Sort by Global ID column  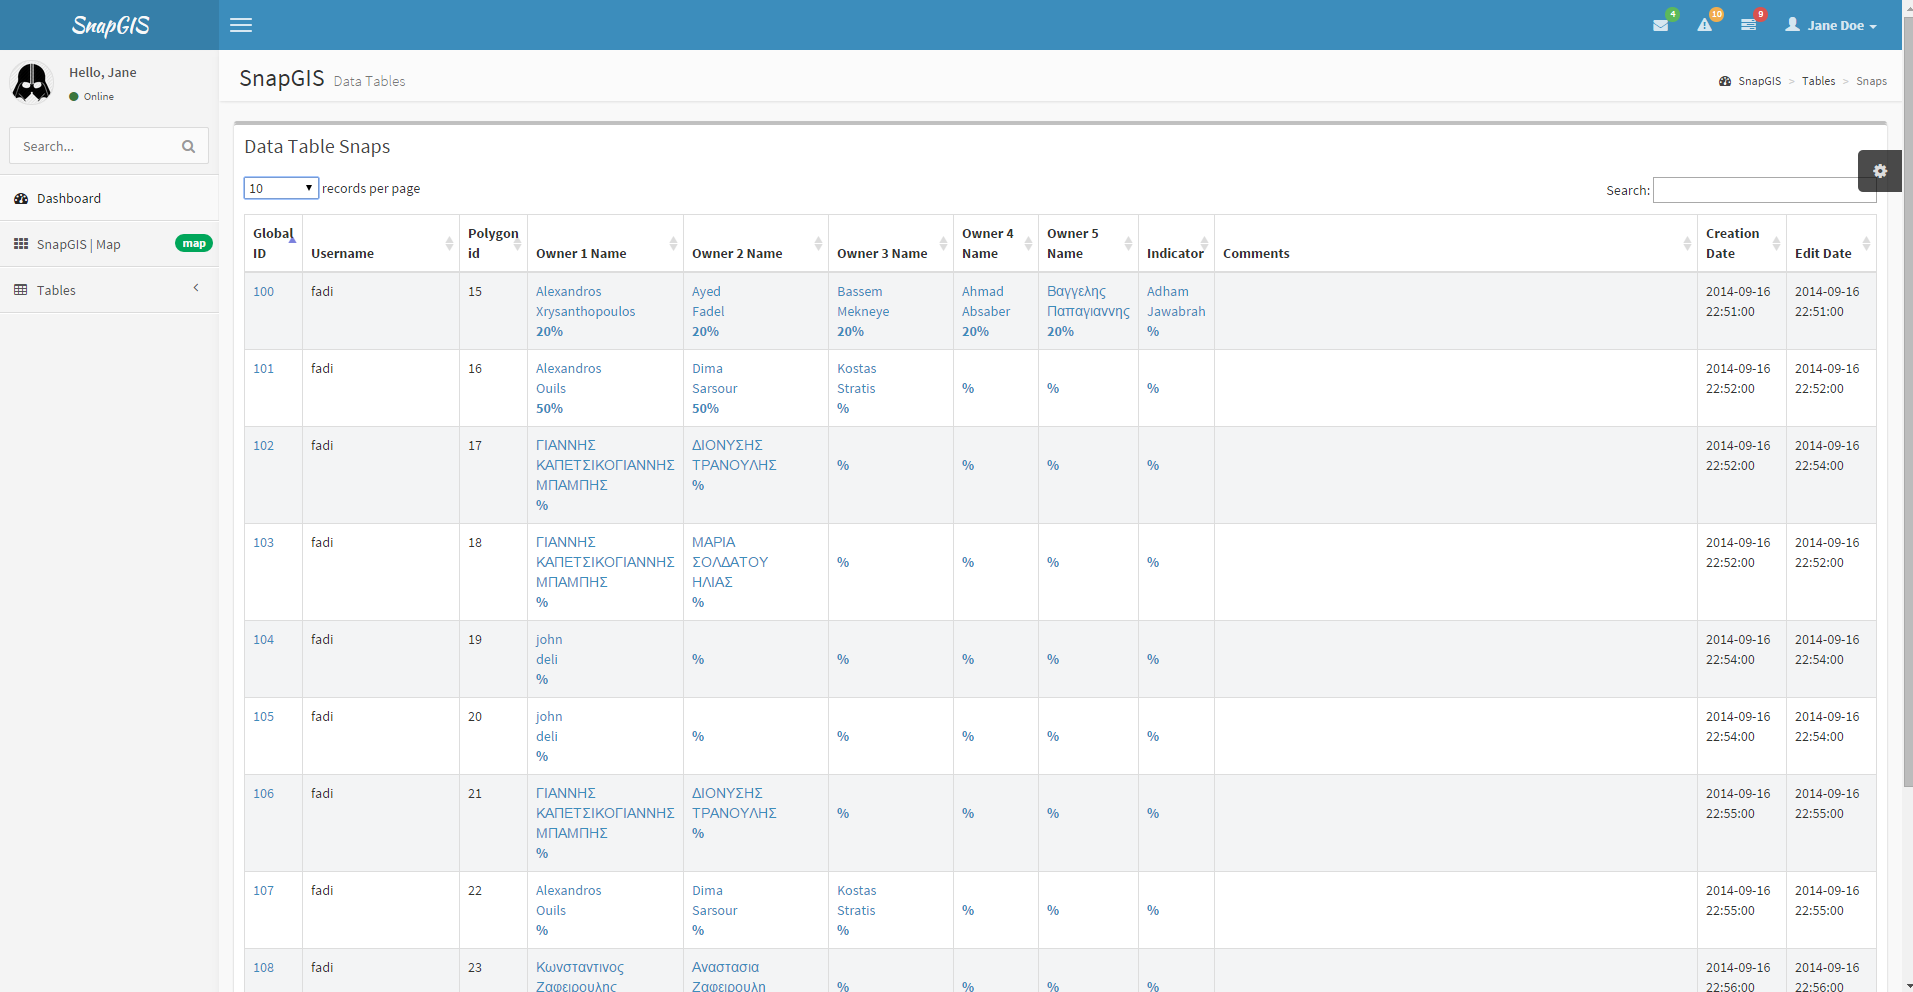point(273,243)
